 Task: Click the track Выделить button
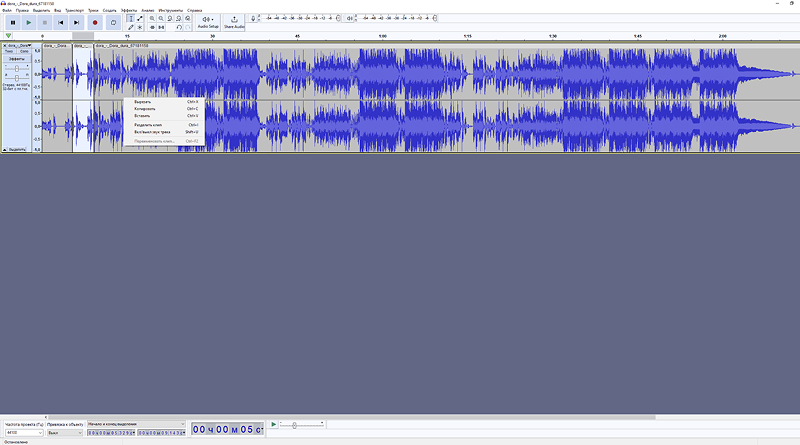[x=17, y=150]
